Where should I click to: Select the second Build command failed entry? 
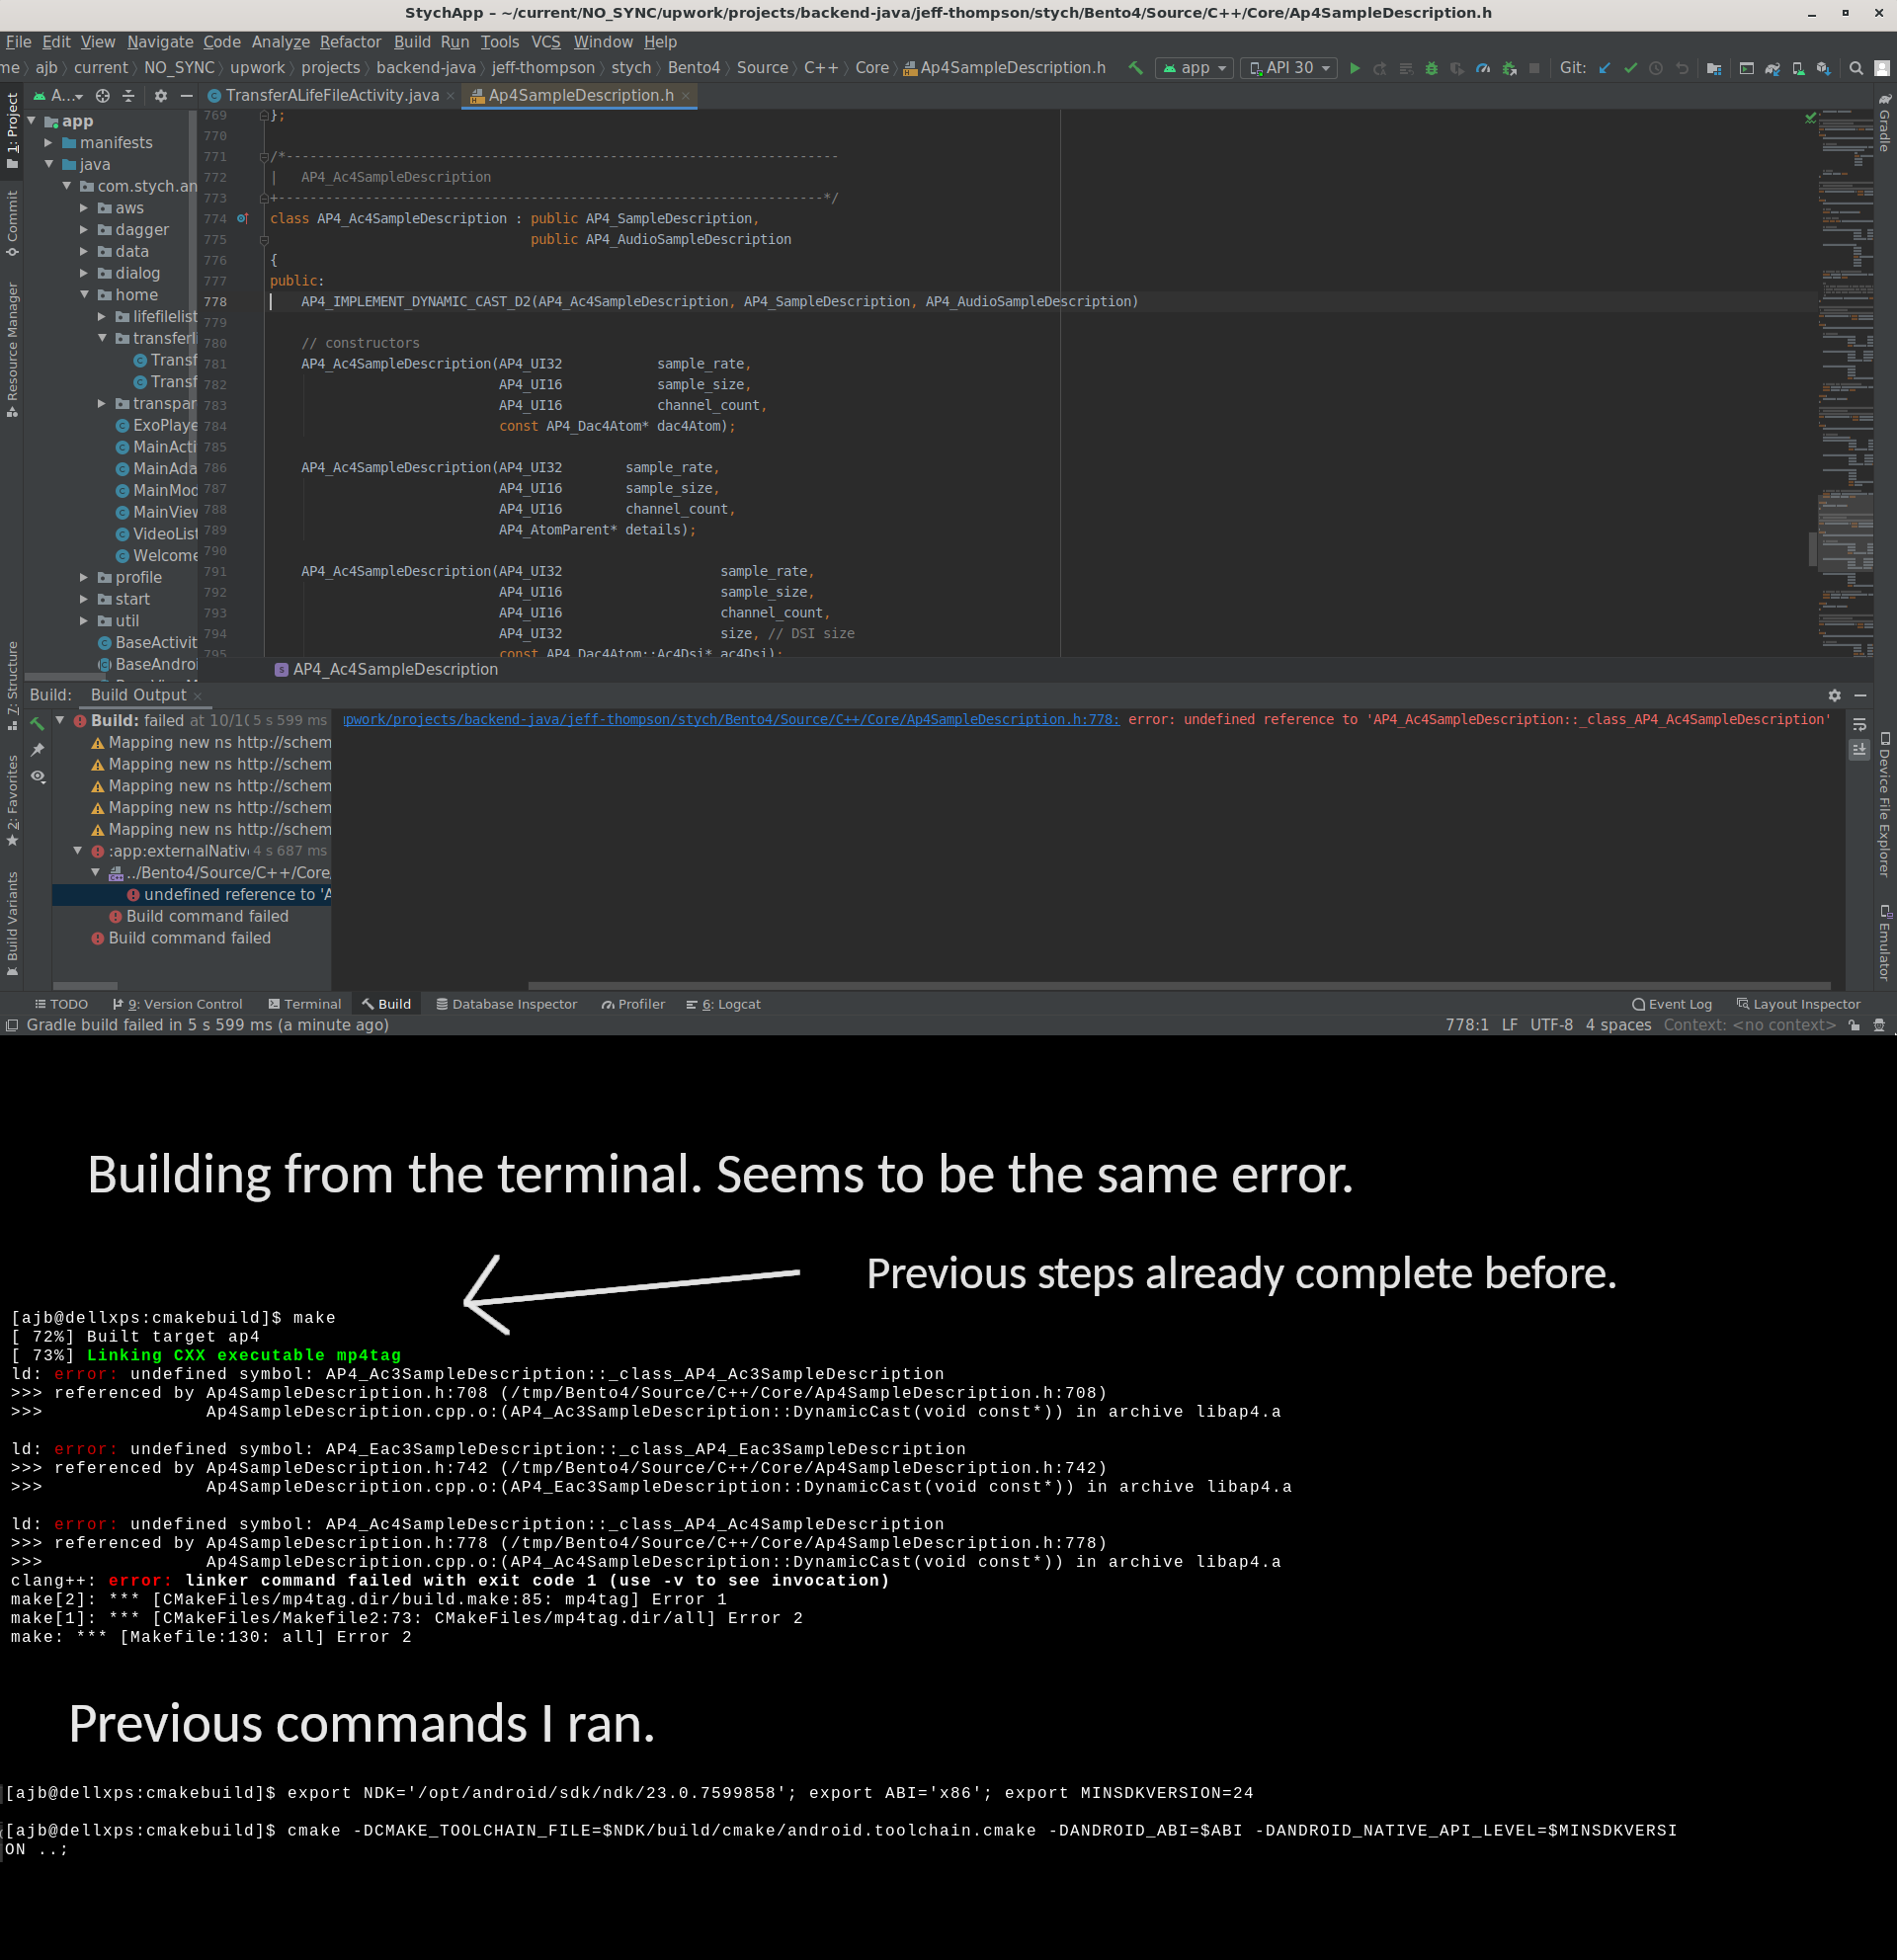(189, 938)
